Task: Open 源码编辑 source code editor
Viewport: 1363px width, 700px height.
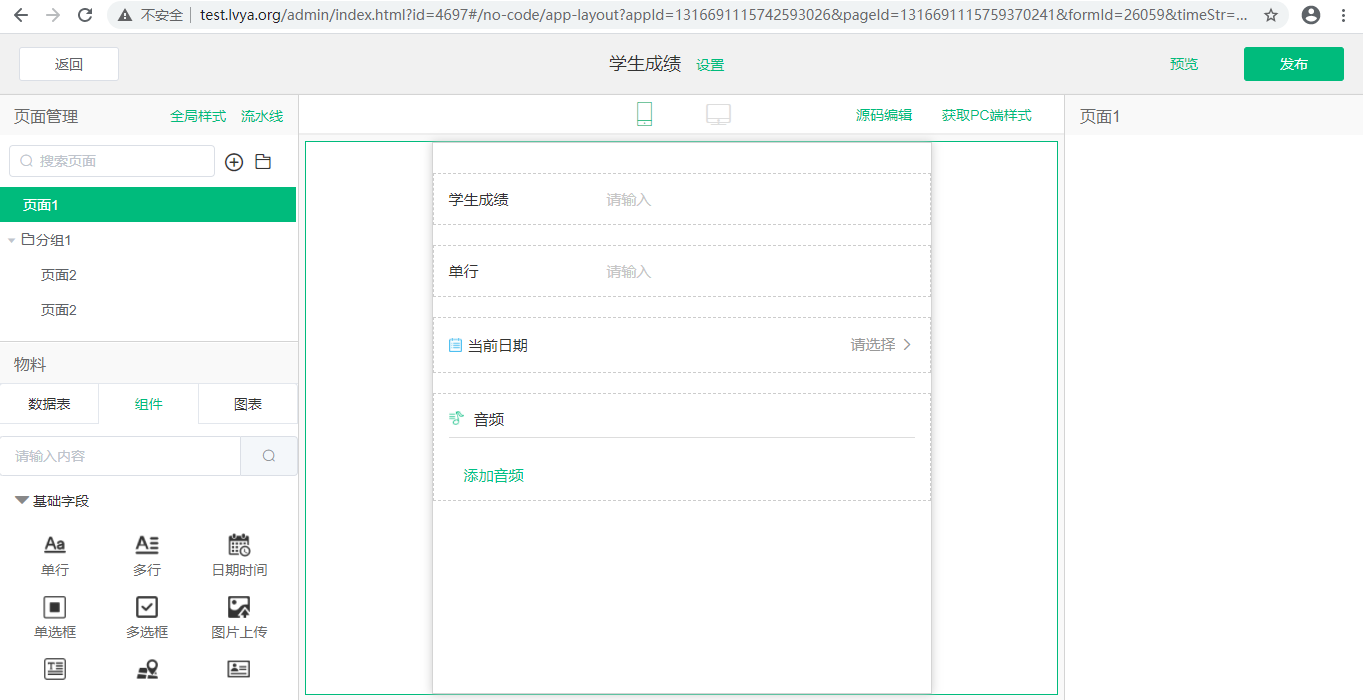Action: click(x=884, y=115)
